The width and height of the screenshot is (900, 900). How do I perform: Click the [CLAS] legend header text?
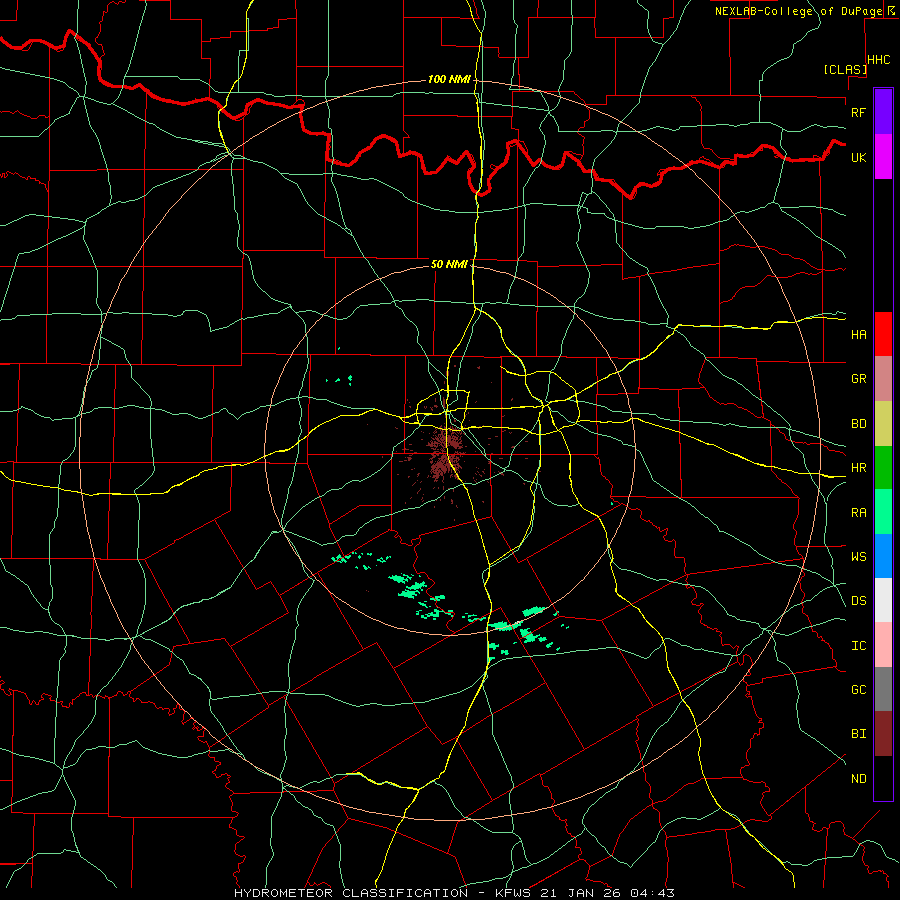click(x=845, y=69)
